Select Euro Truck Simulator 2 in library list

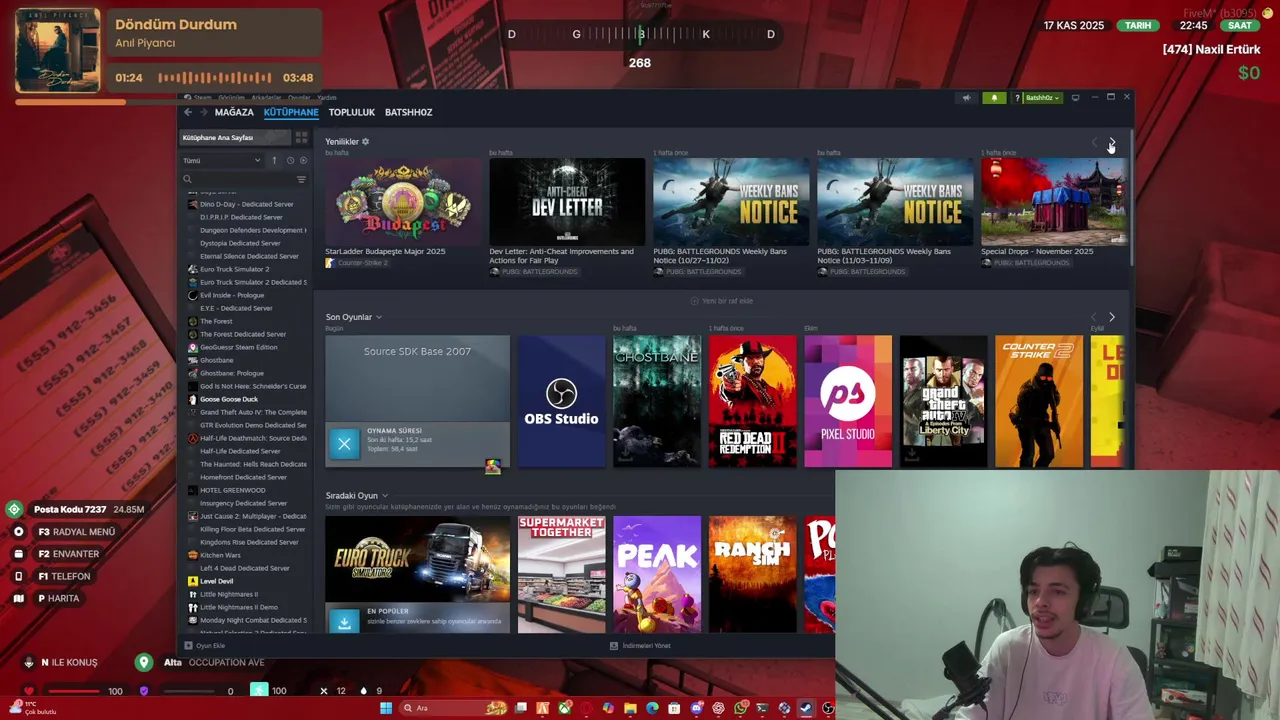coord(234,269)
